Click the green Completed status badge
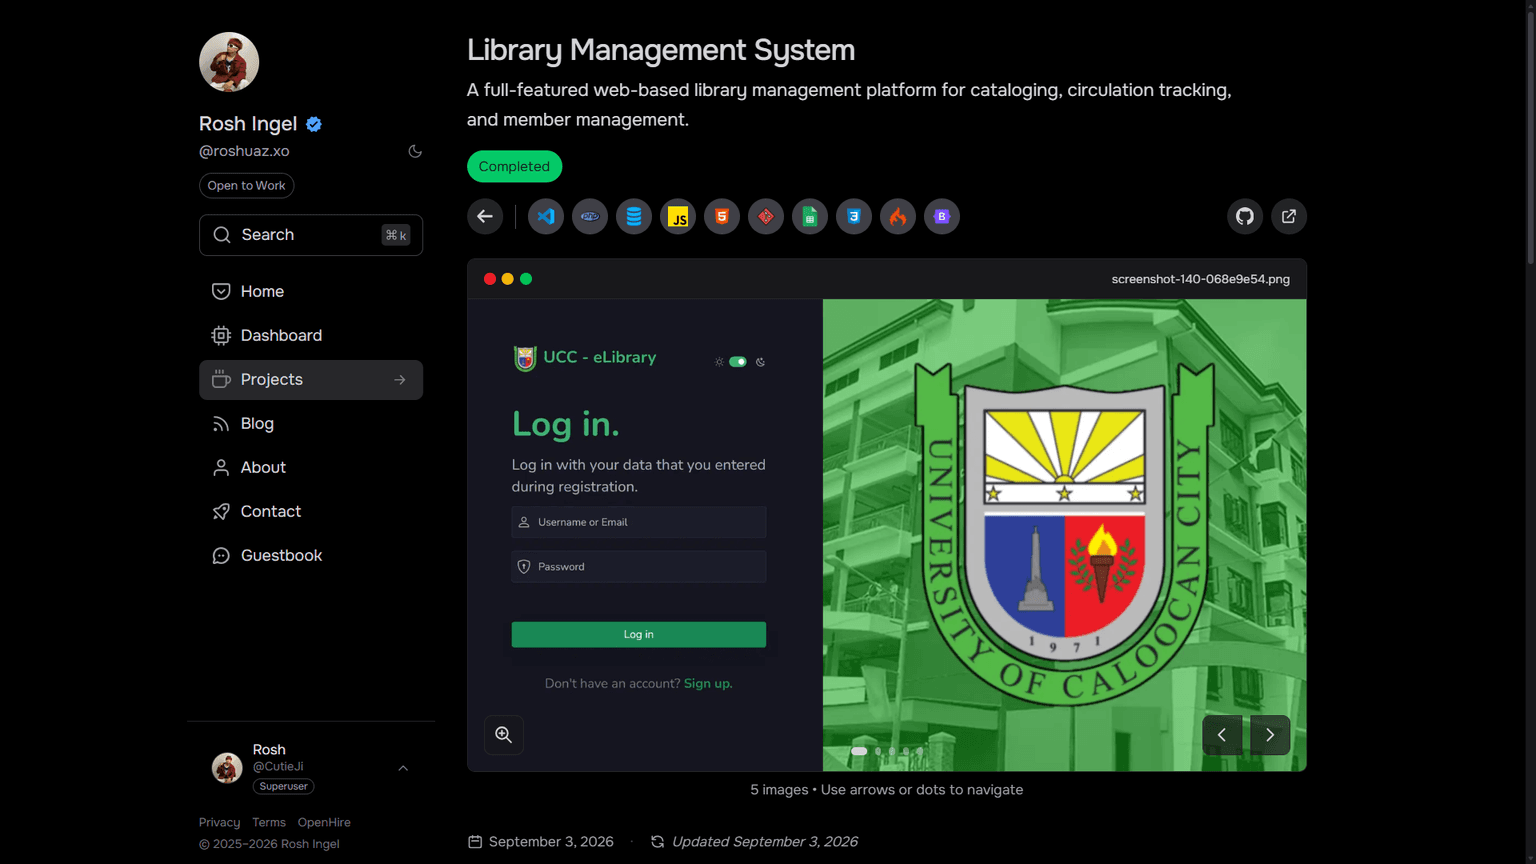The width and height of the screenshot is (1536, 864). tap(514, 166)
